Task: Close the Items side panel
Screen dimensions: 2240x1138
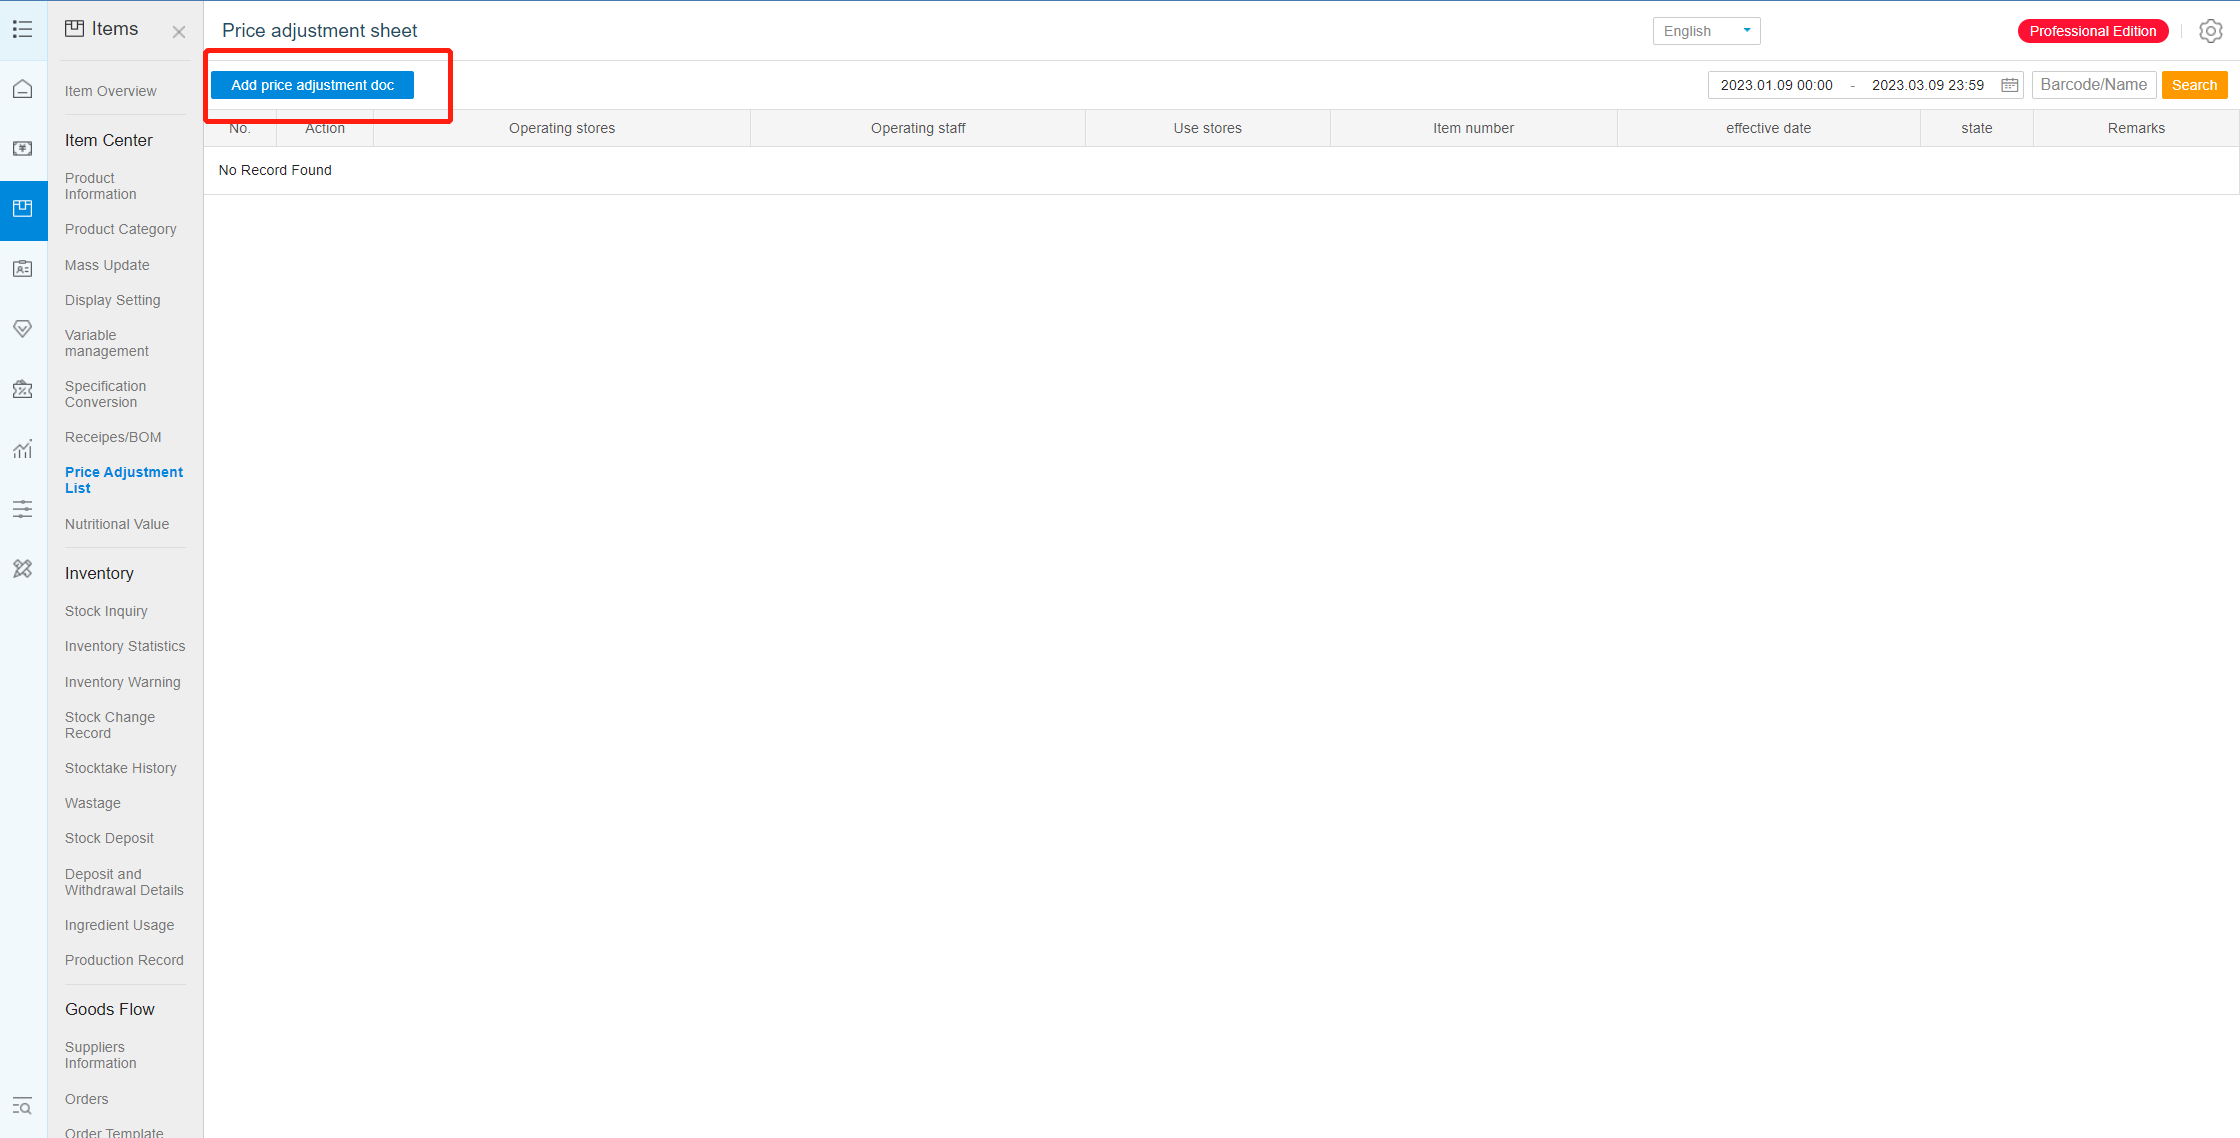Action: (179, 32)
